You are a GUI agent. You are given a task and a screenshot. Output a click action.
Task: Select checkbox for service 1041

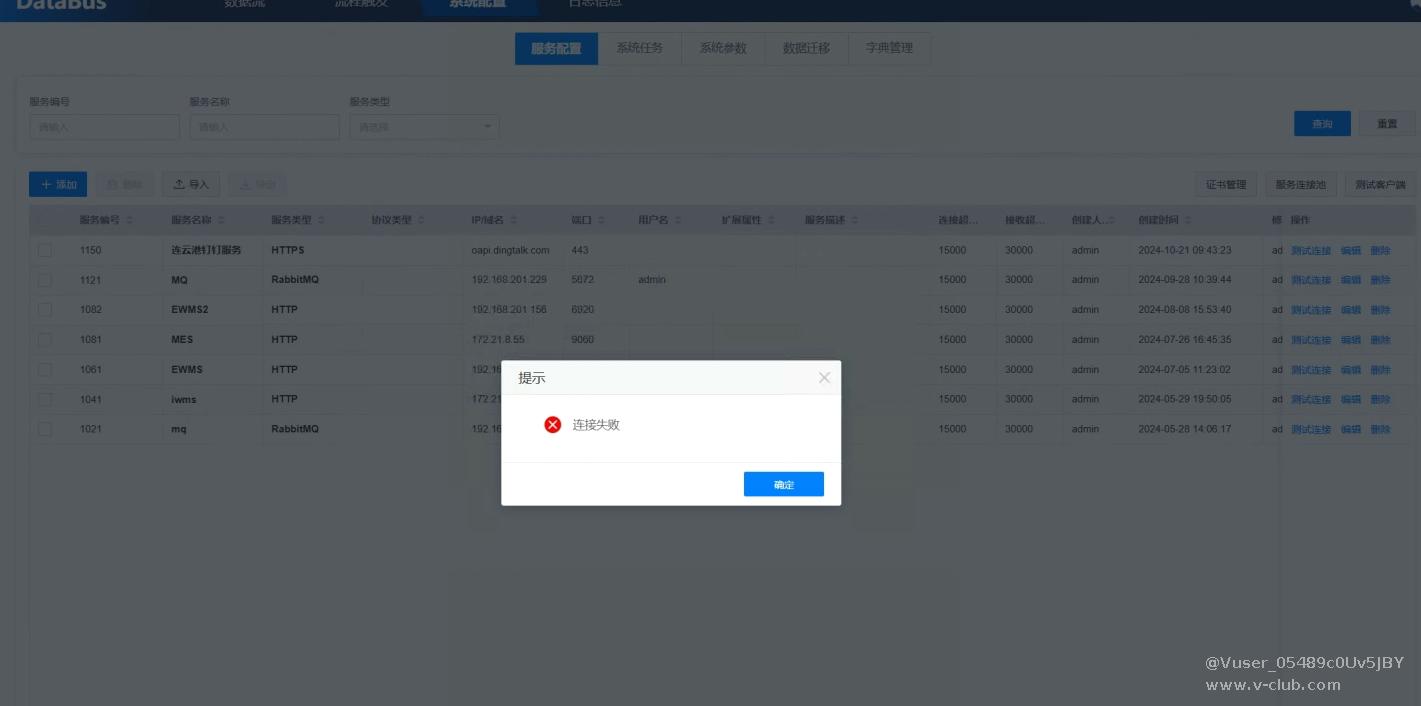45,399
